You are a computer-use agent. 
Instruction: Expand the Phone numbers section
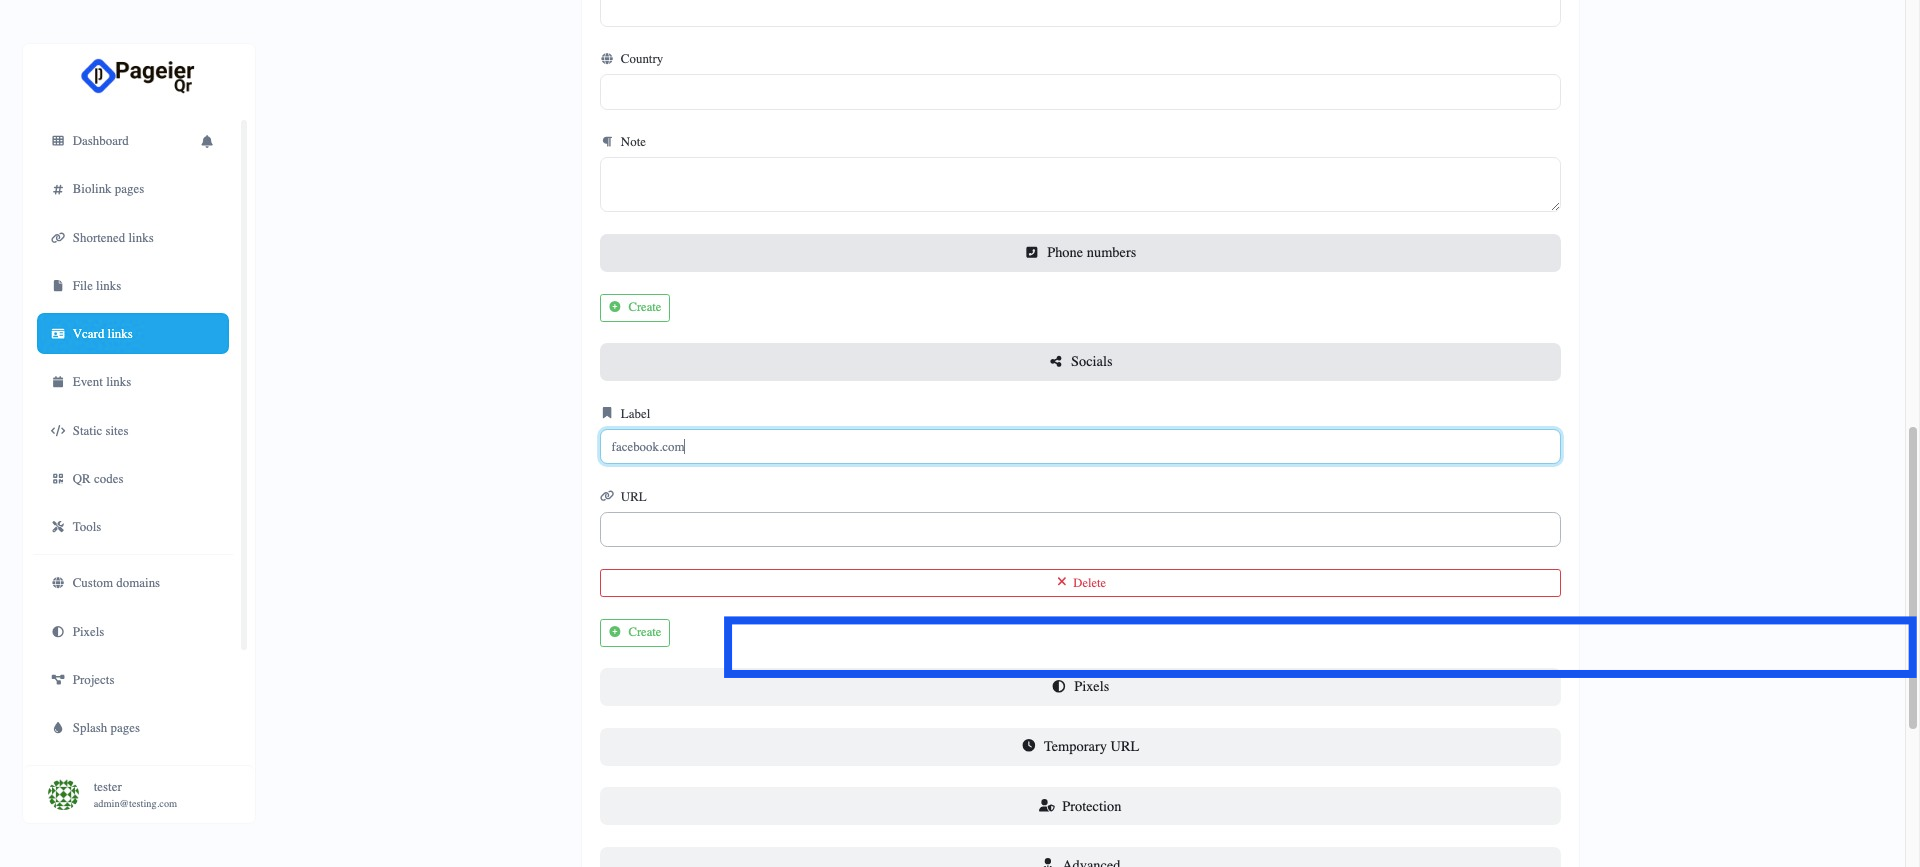[x=1079, y=253]
